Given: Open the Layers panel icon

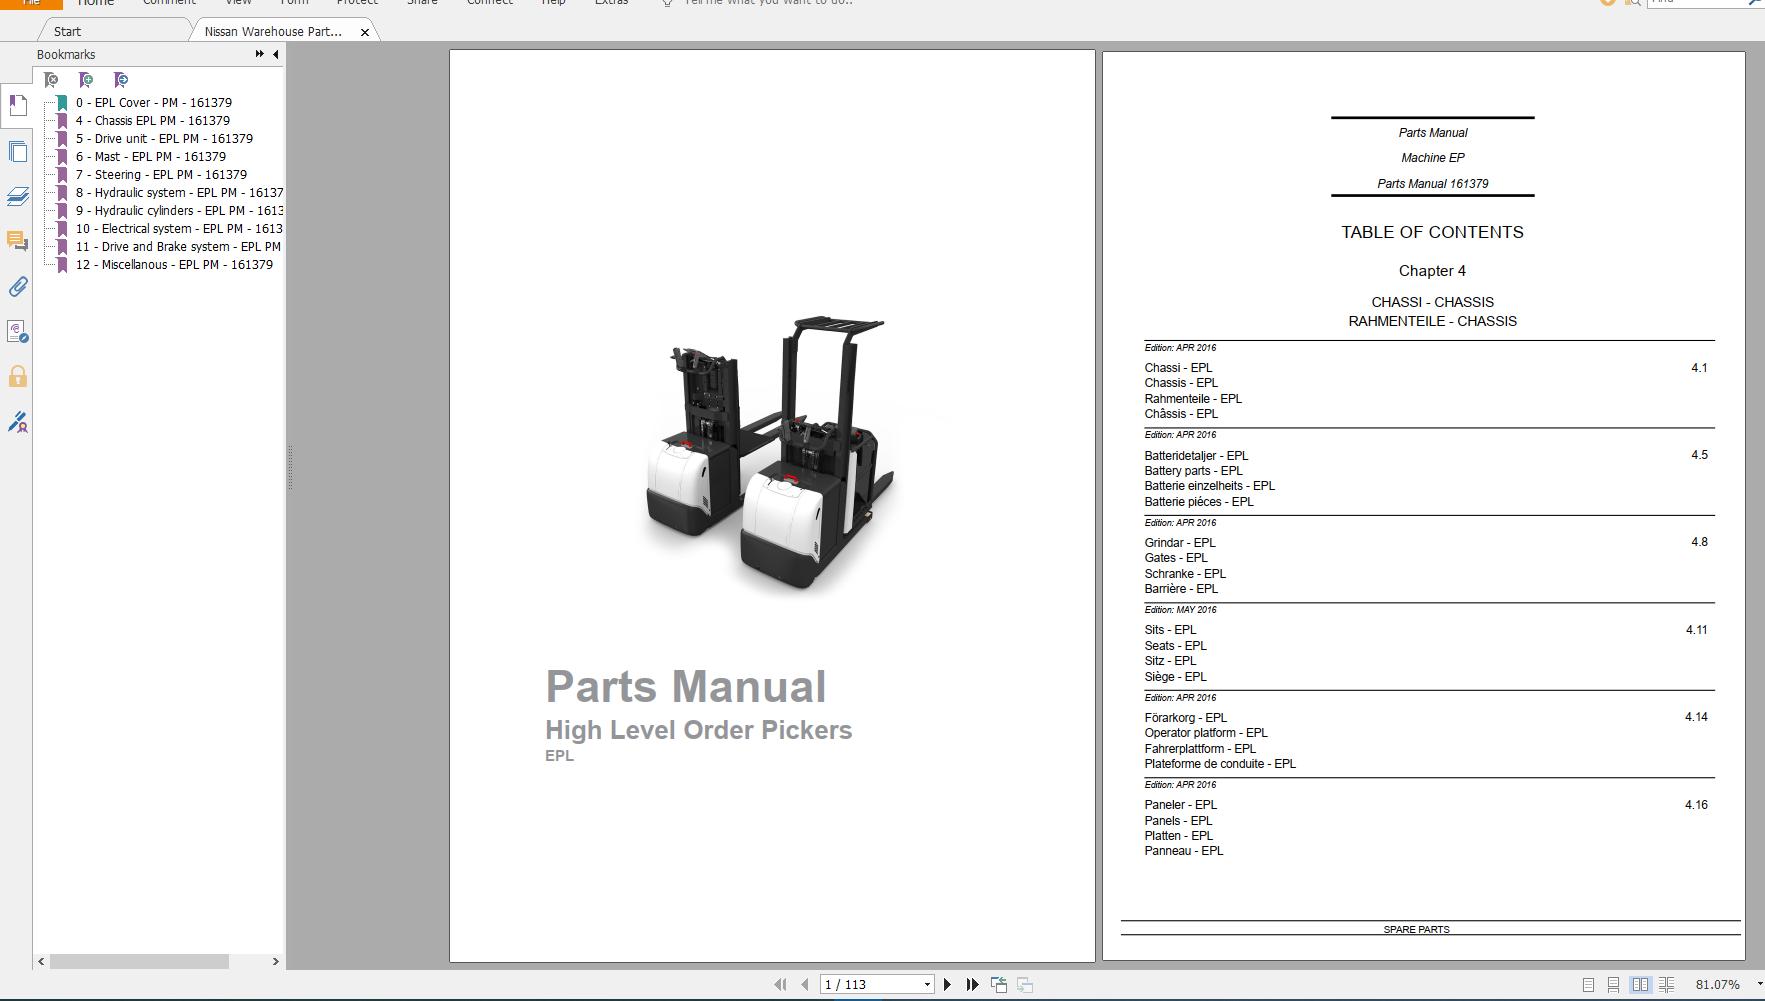Looking at the screenshot, I should tap(17, 196).
